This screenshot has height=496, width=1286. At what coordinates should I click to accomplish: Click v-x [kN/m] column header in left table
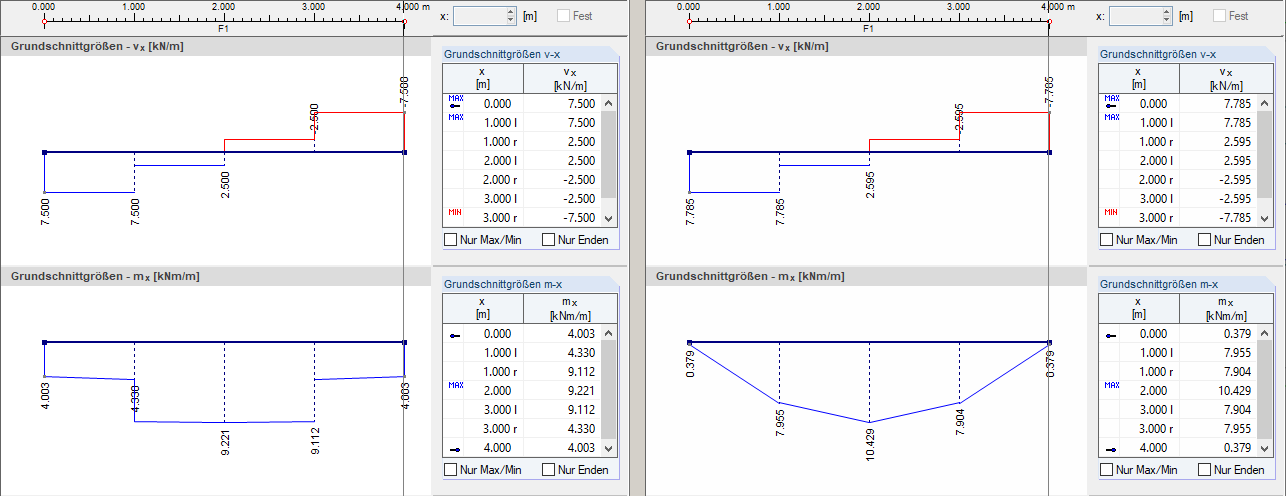point(569,79)
